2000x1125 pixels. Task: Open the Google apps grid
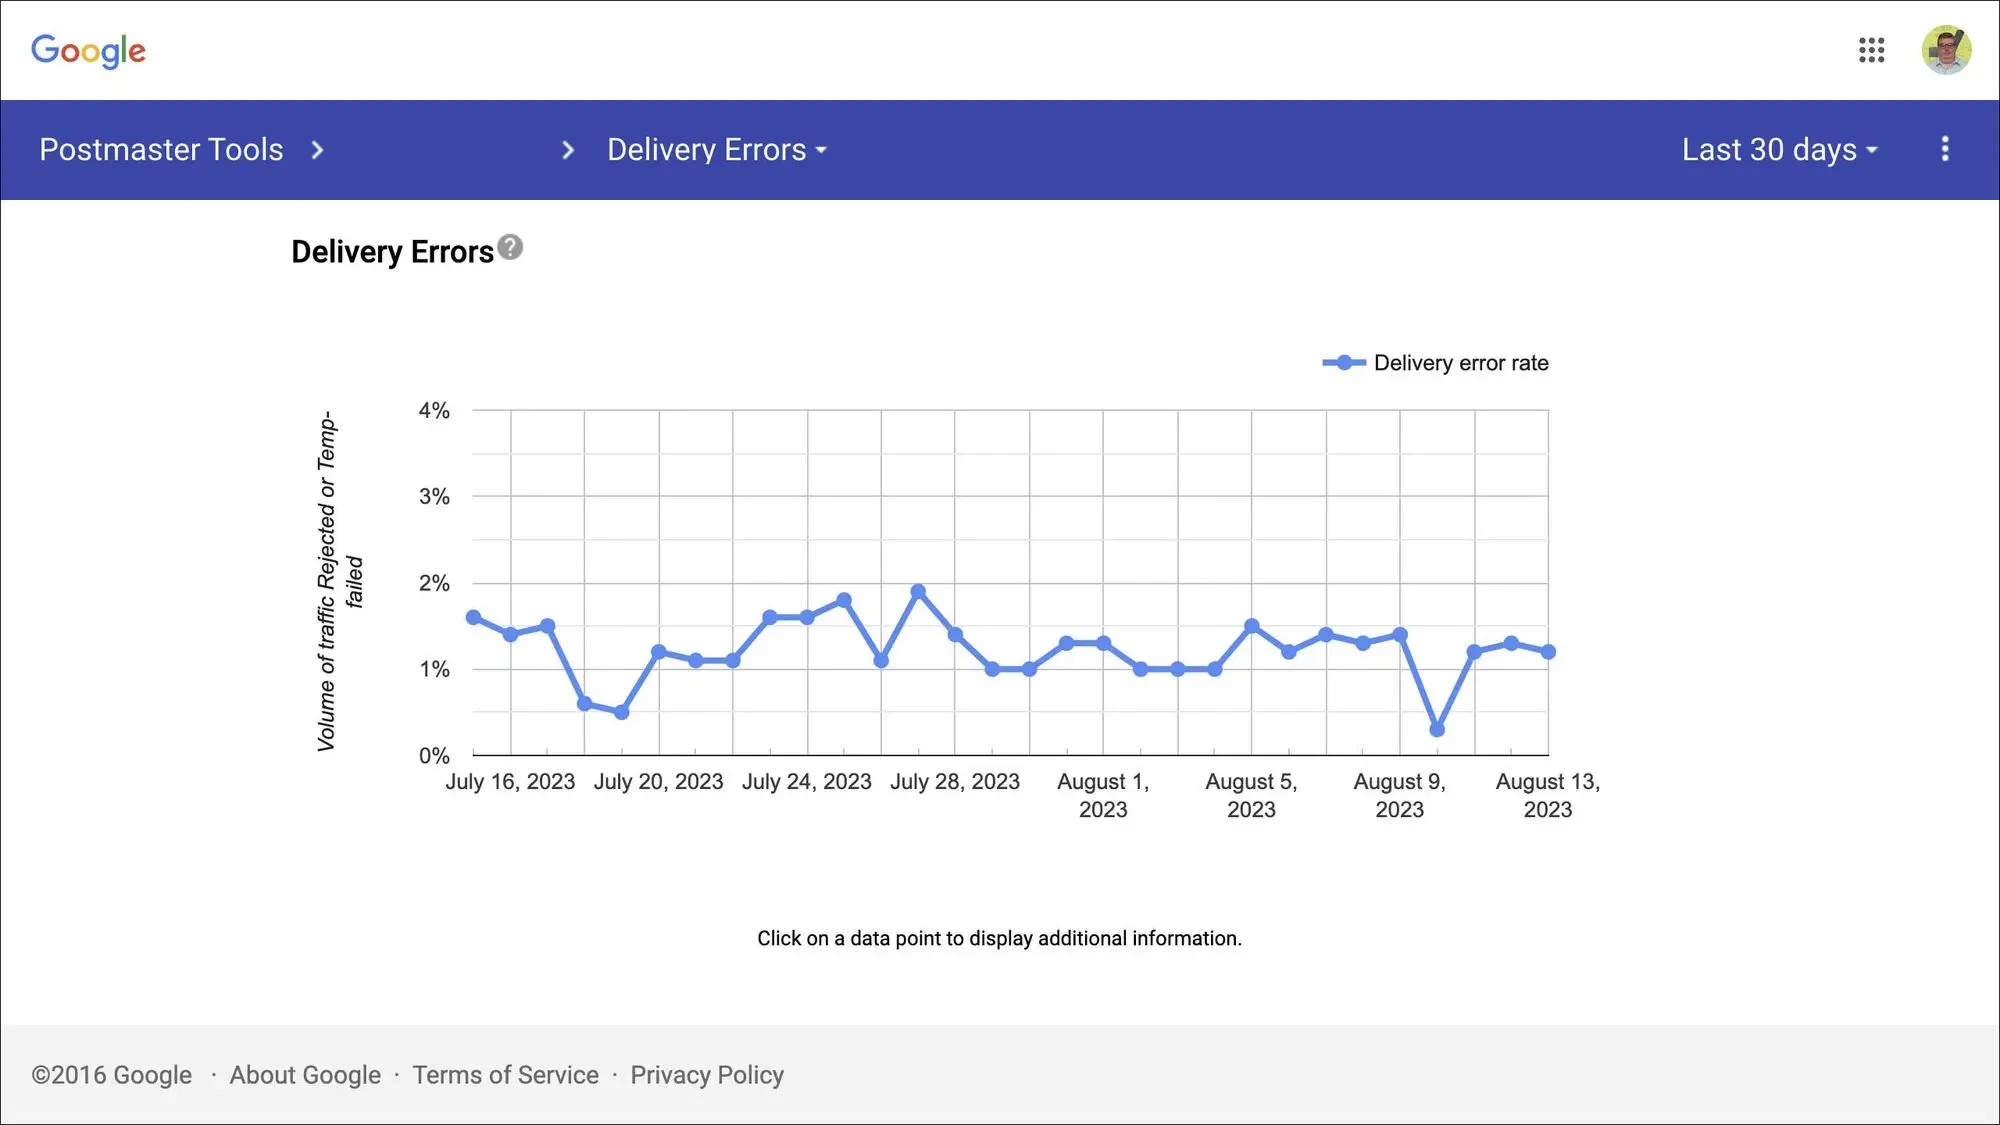[x=1871, y=50]
